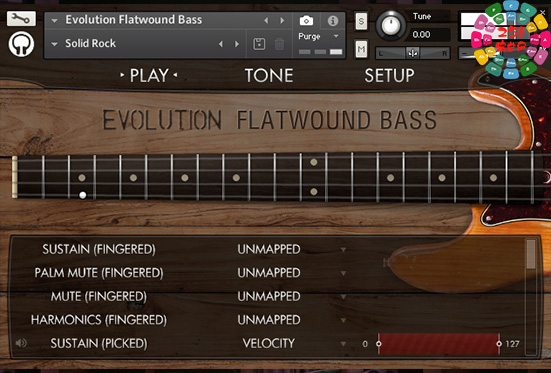This screenshot has height=373, width=551.
Task: Mute the instrument with M button
Action: [361, 49]
